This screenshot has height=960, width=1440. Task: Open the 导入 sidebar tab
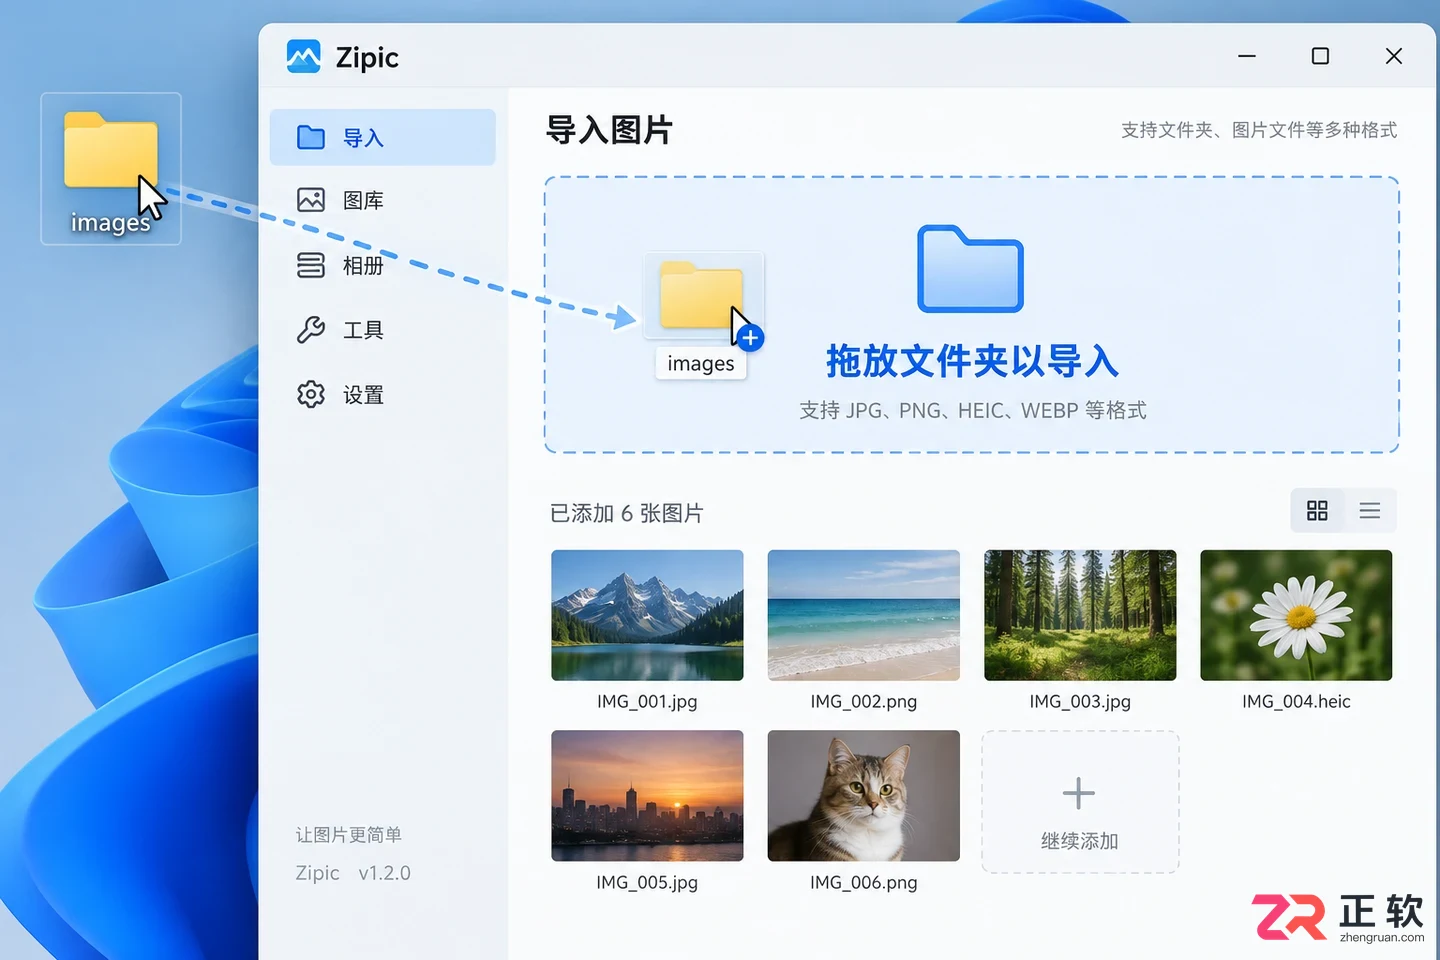(x=383, y=137)
